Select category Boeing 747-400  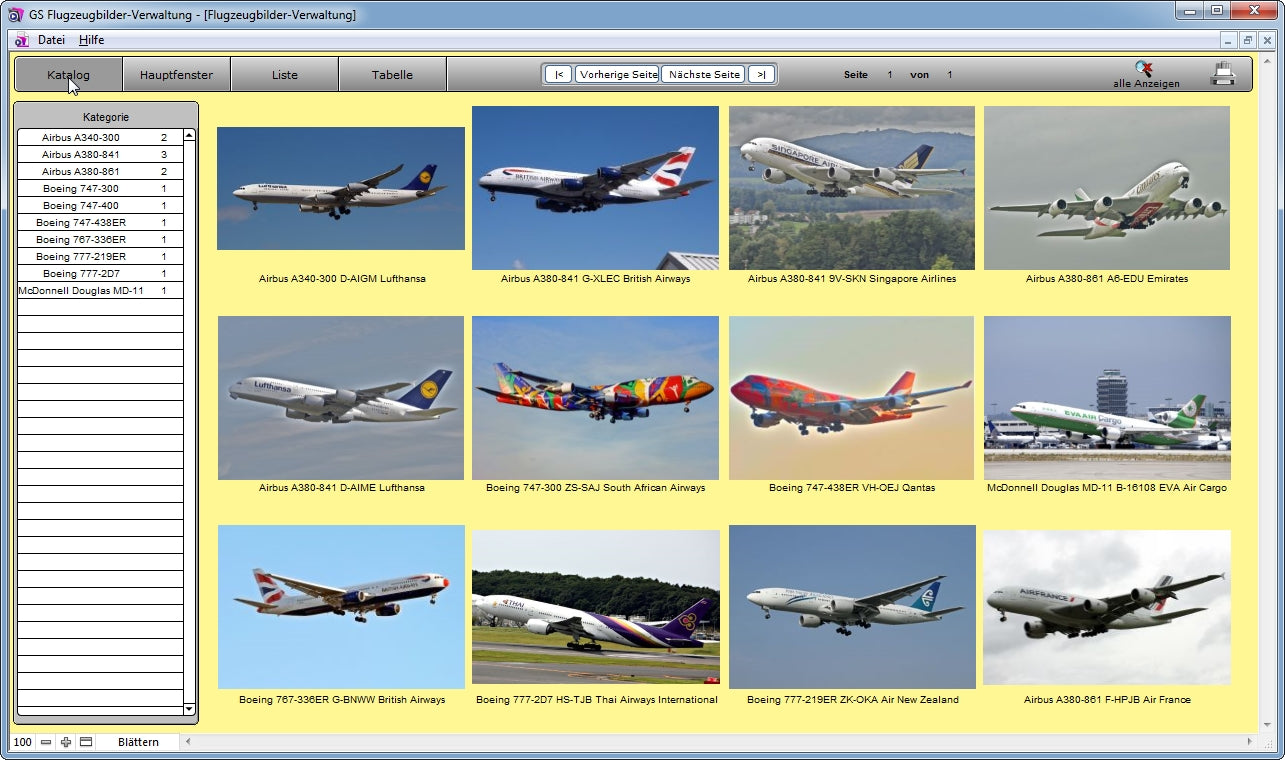pos(100,206)
